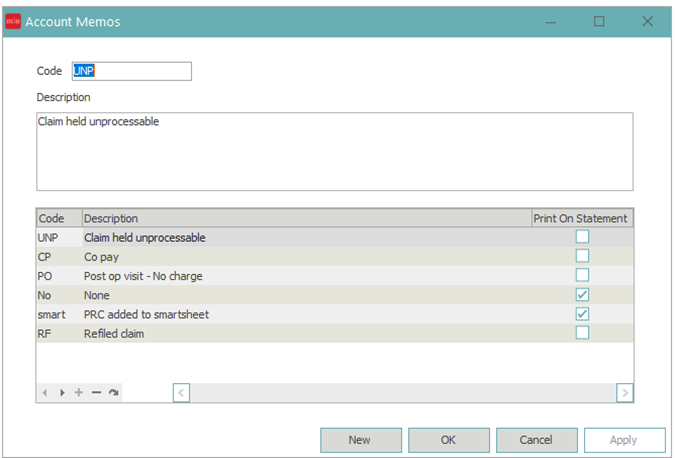The image size is (675, 458).
Task: Uncheck Print On Statement for None row
Action: tap(582, 295)
